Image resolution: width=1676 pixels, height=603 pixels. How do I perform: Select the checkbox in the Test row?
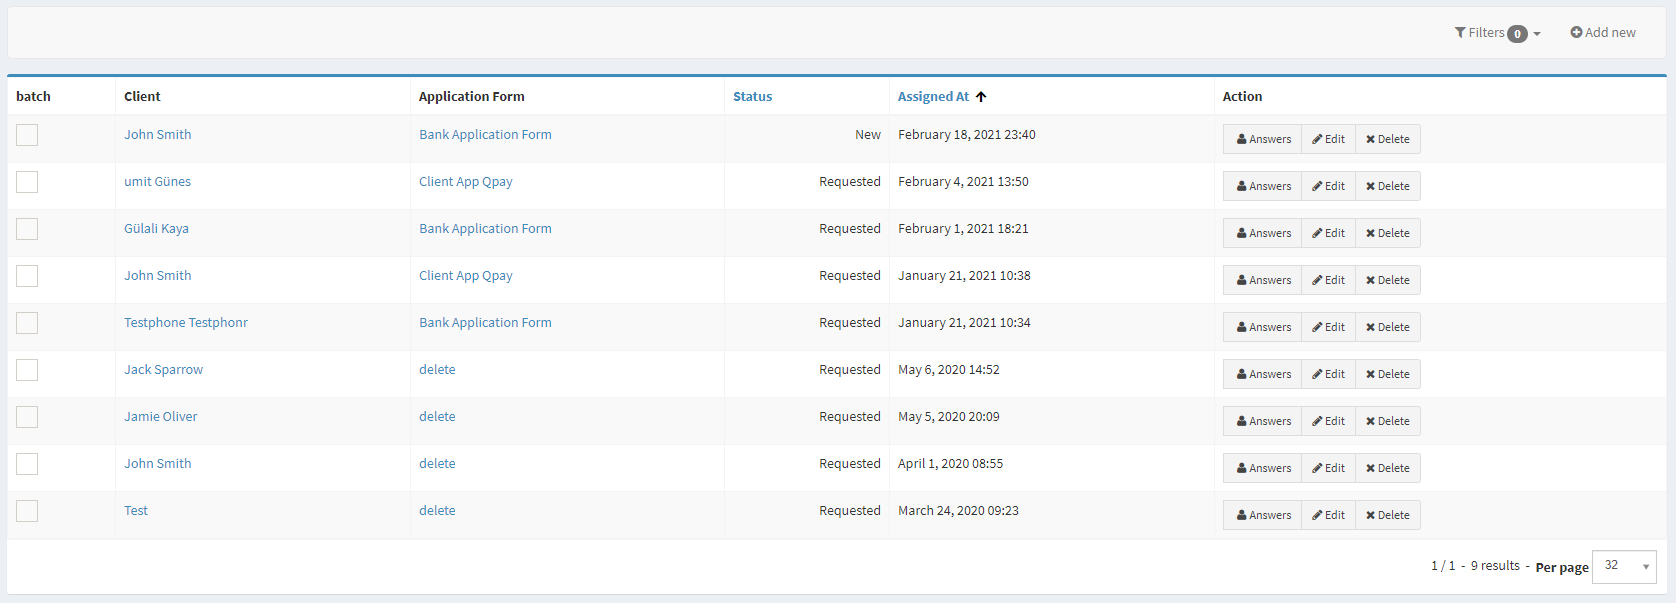tap(27, 511)
